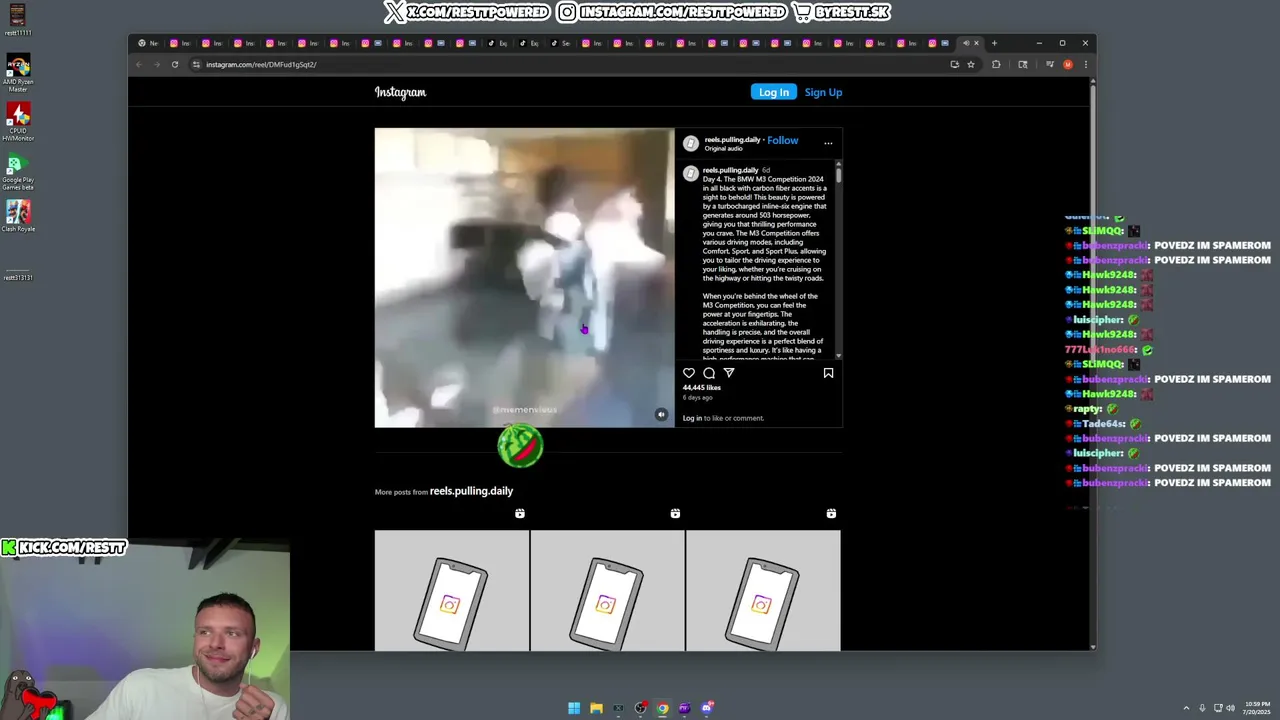Image resolution: width=1280 pixels, height=720 pixels.
Task: Click the taskbar volume speaker icon
Action: (x=1230, y=708)
